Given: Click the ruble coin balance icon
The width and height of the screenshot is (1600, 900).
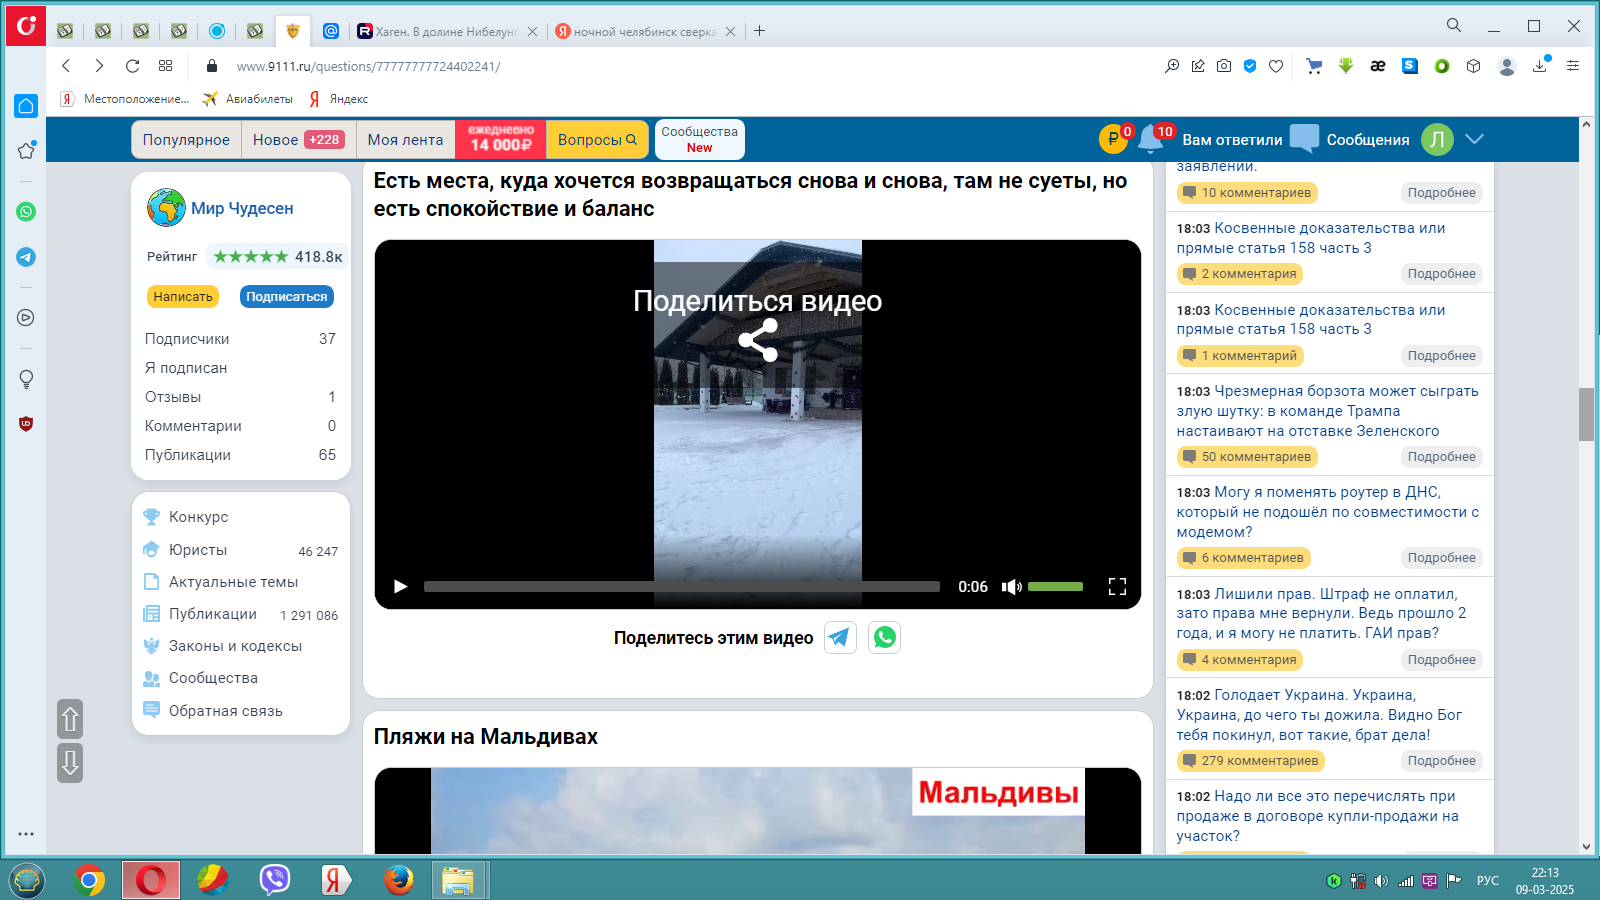Looking at the screenshot, I should tap(1113, 140).
